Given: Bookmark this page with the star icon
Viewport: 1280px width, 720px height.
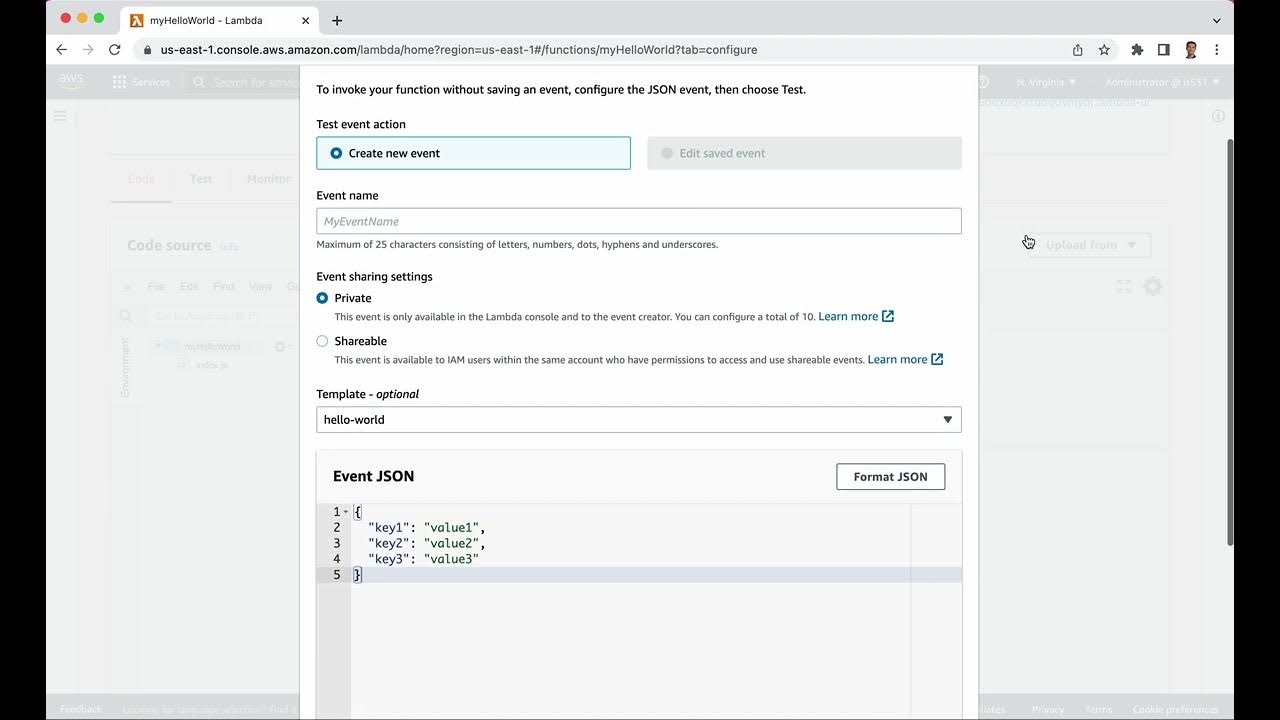Looking at the screenshot, I should [x=1104, y=50].
